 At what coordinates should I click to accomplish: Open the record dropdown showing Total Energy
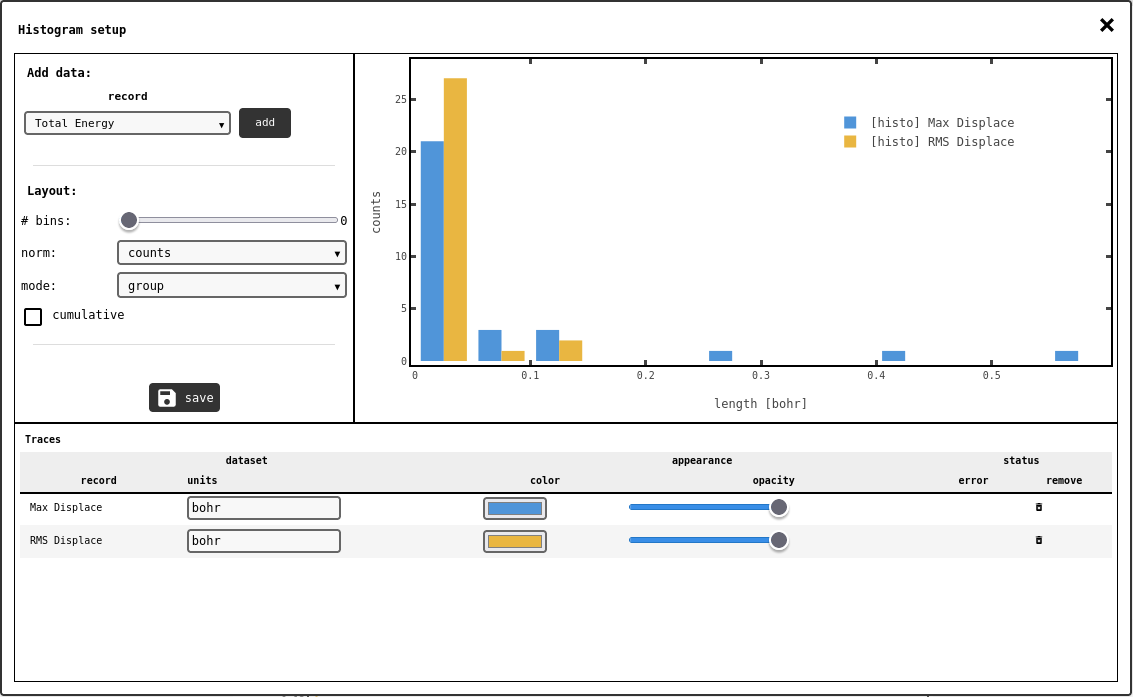(127, 123)
